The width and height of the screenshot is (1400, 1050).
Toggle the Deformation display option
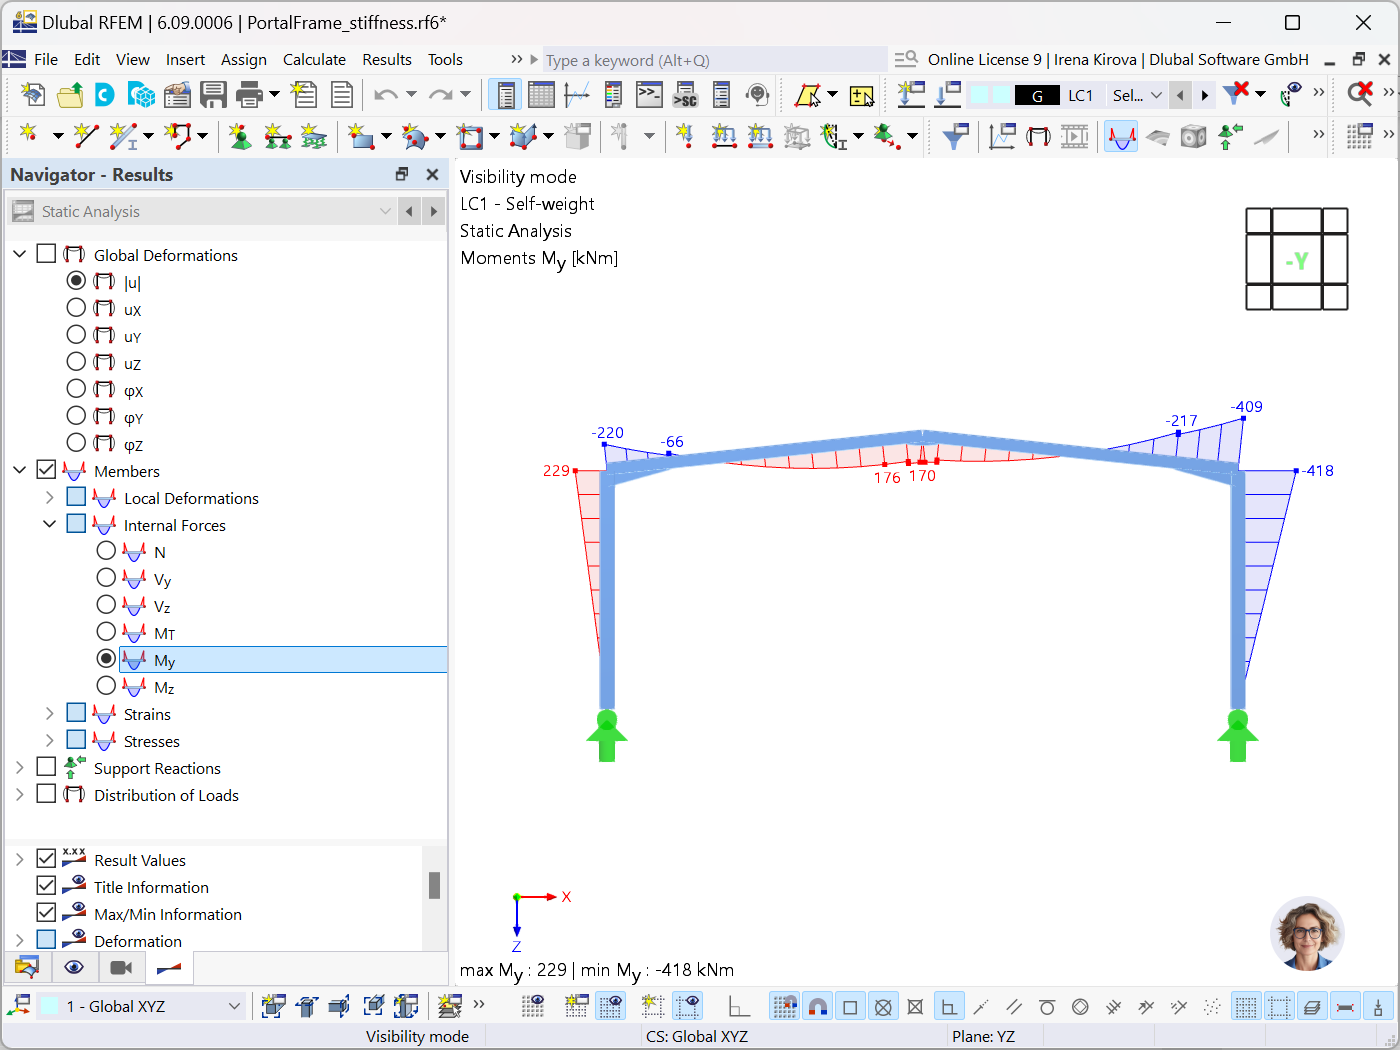click(44, 940)
